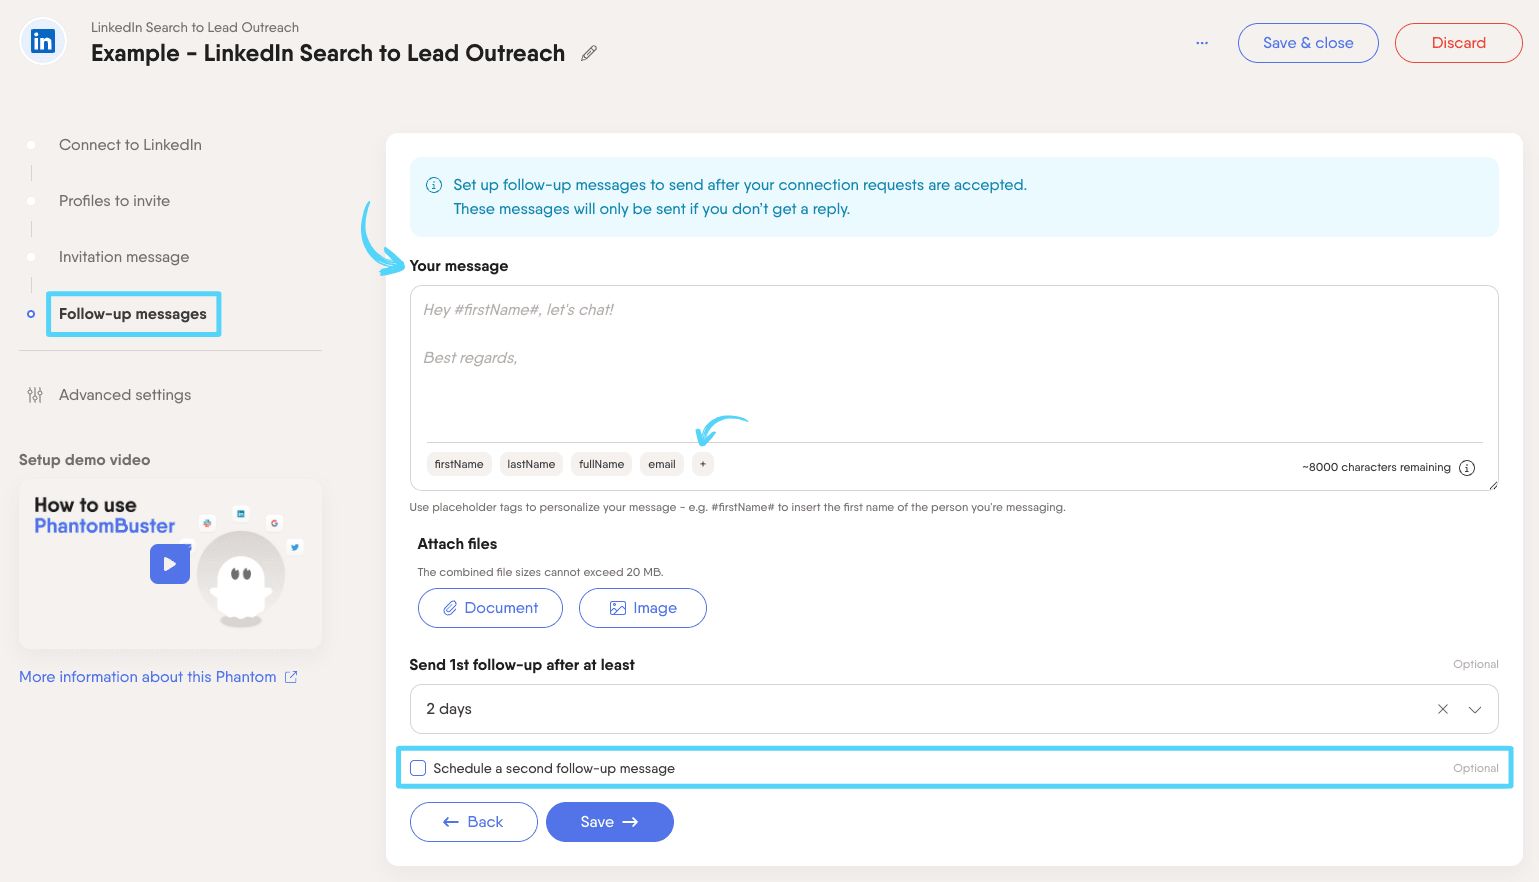This screenshot has width=1539, height=882.
Task: Click the Save button
Action: [x=610, y=822]
